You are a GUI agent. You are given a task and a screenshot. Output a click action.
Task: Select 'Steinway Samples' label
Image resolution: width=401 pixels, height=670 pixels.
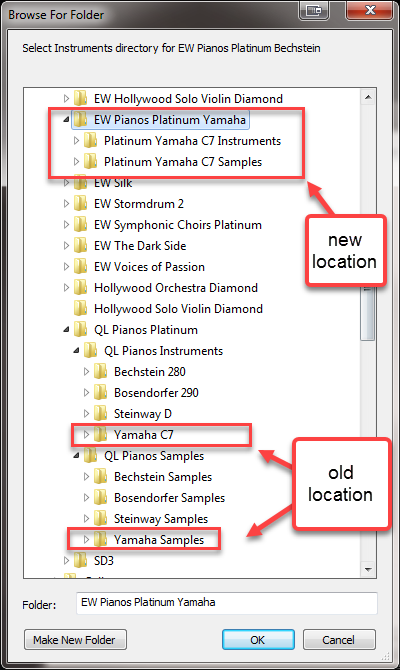pos(161,519)
